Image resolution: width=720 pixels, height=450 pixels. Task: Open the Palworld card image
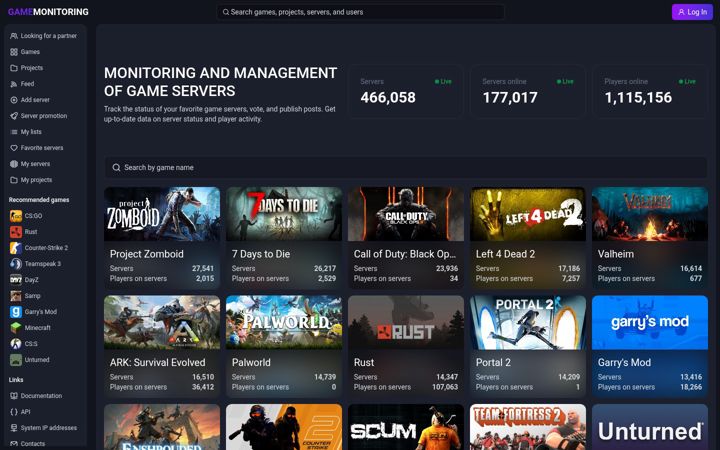click(284, 322)
